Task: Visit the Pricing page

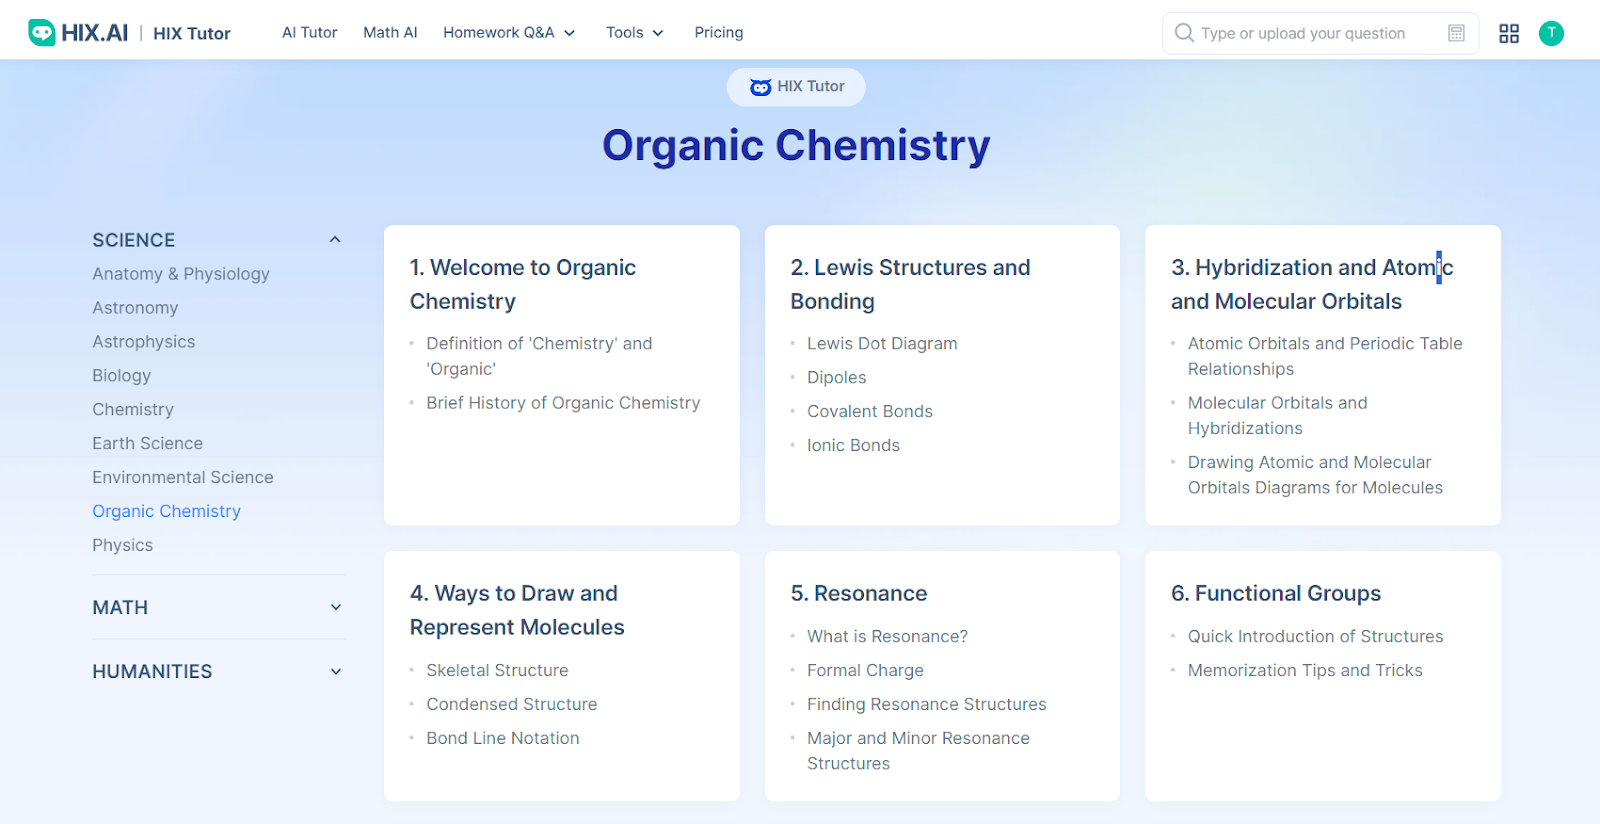Action: pyautogui.click(x=718, y=33)
